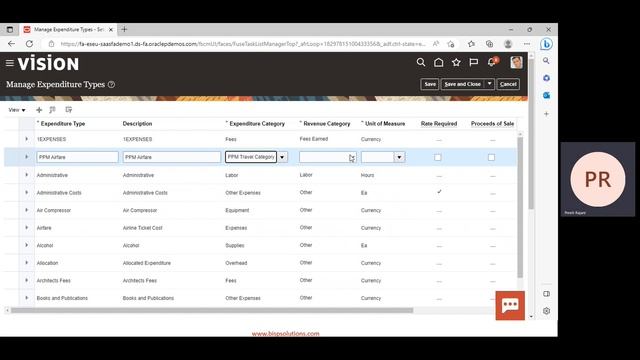The height and width of the screenshot is (360, 640).
Task: Click the Fees Earned revenue category cell
Action: 313,139
